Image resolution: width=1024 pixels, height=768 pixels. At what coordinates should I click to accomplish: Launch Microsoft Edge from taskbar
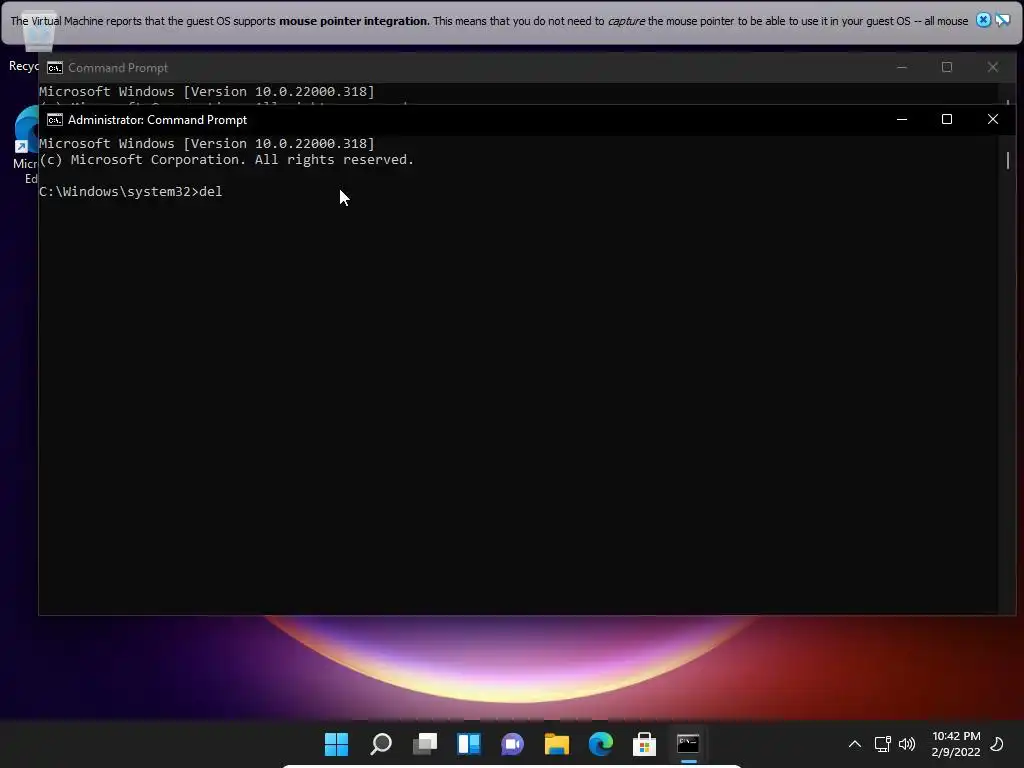click(601, 743)
